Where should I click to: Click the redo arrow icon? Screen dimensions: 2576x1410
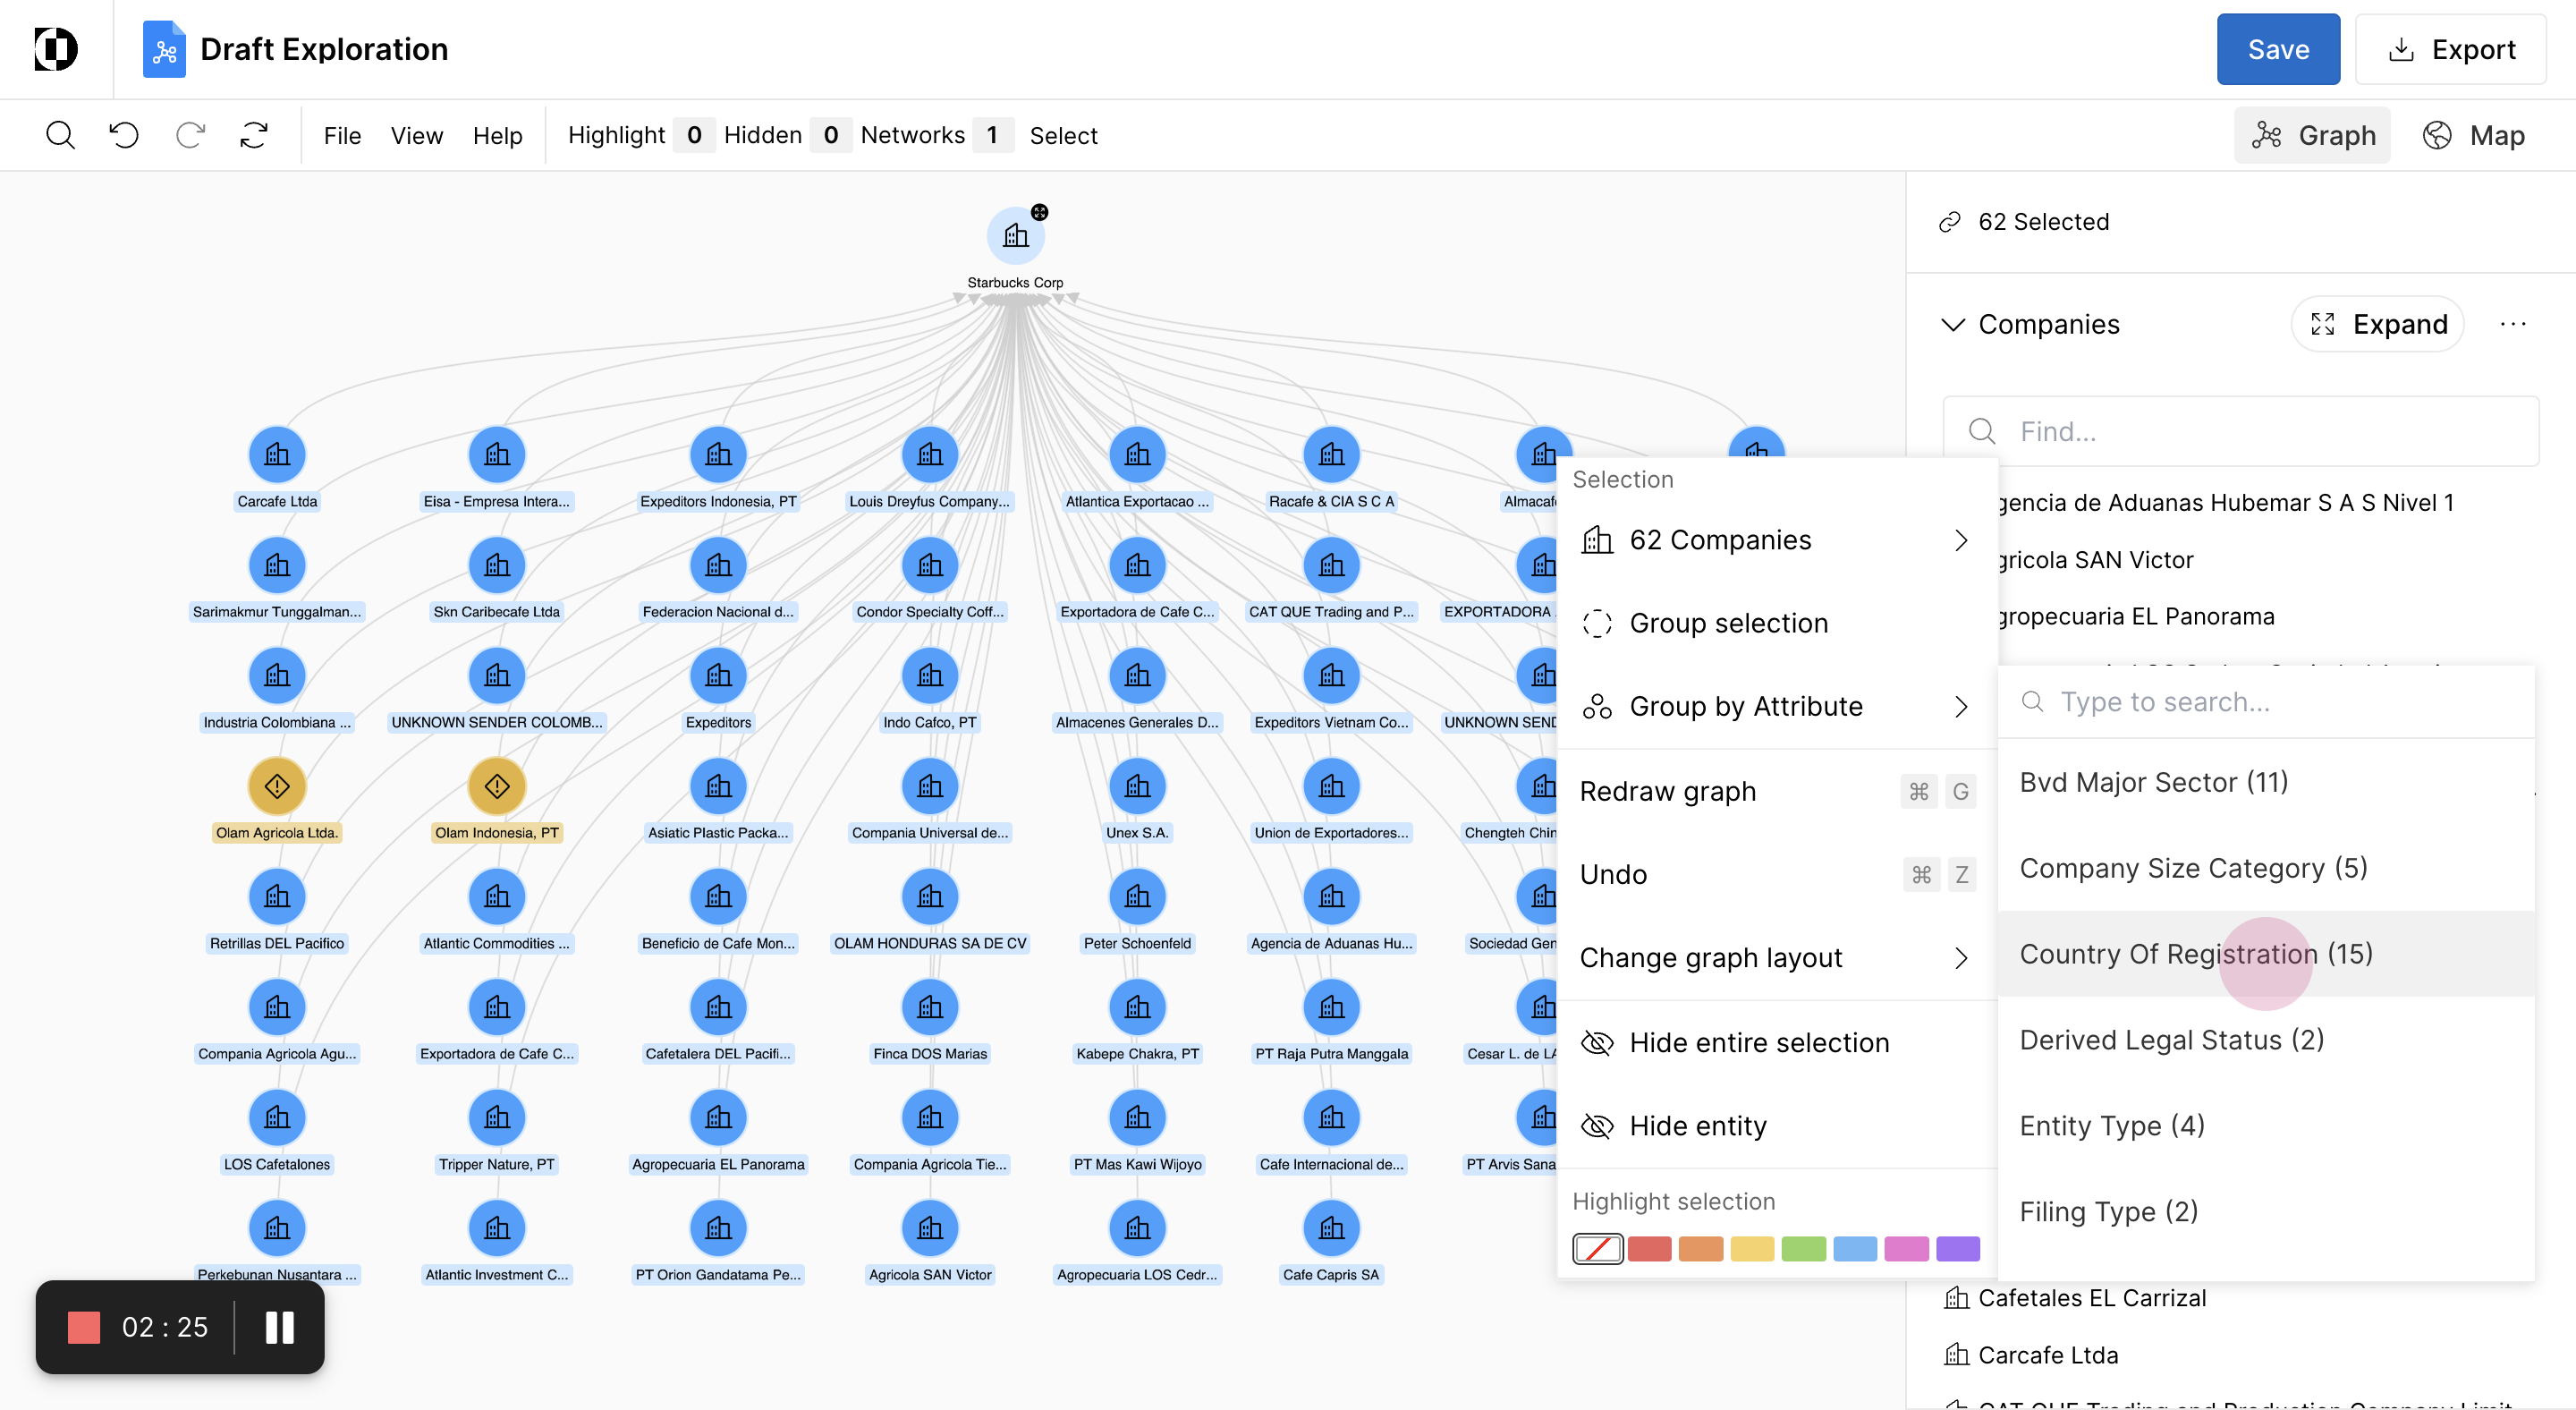click(190, 135)
